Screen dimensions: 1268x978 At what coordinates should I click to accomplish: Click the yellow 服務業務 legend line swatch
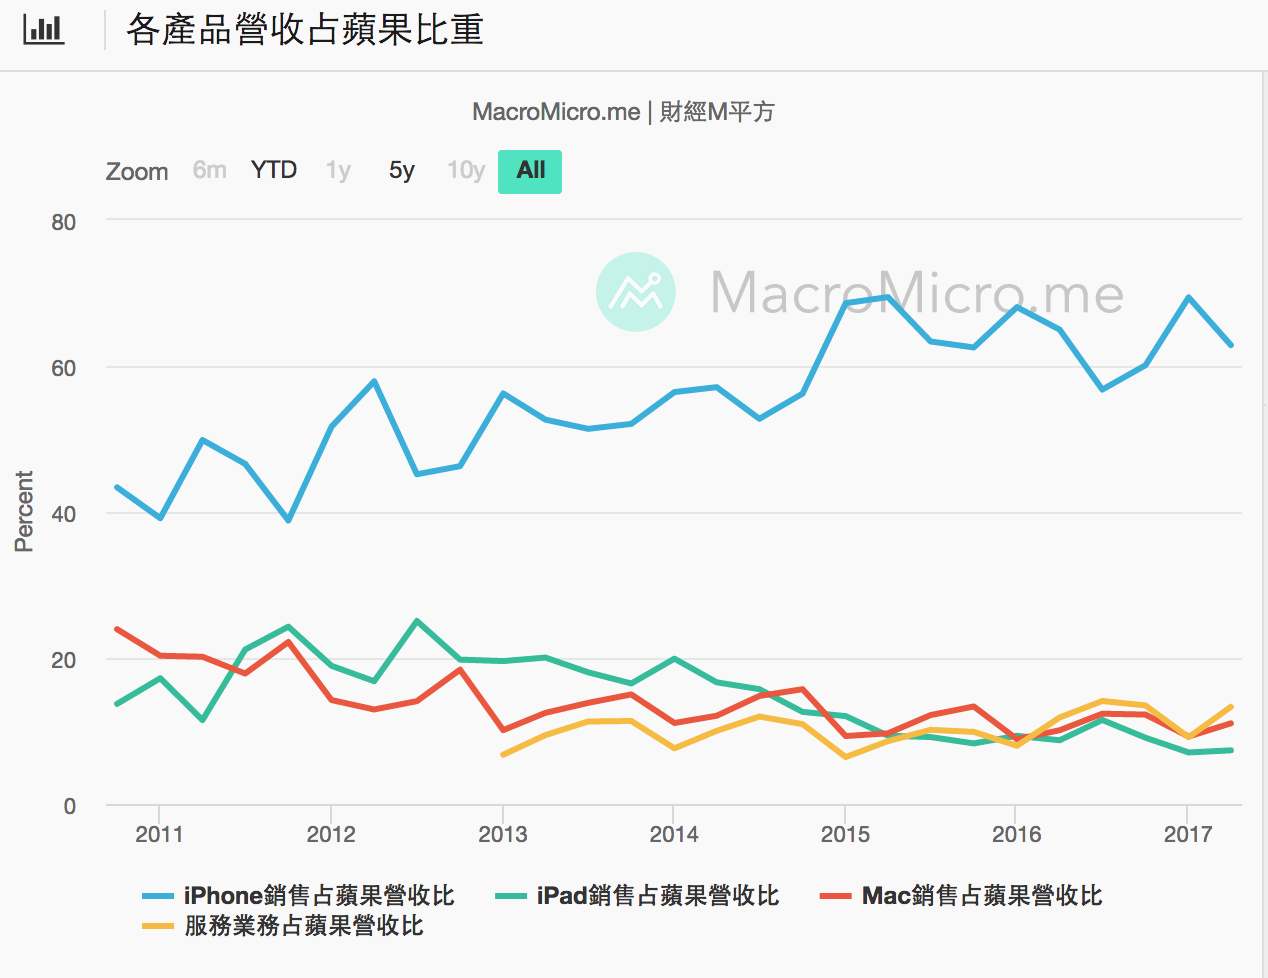[x=158, y=926]
